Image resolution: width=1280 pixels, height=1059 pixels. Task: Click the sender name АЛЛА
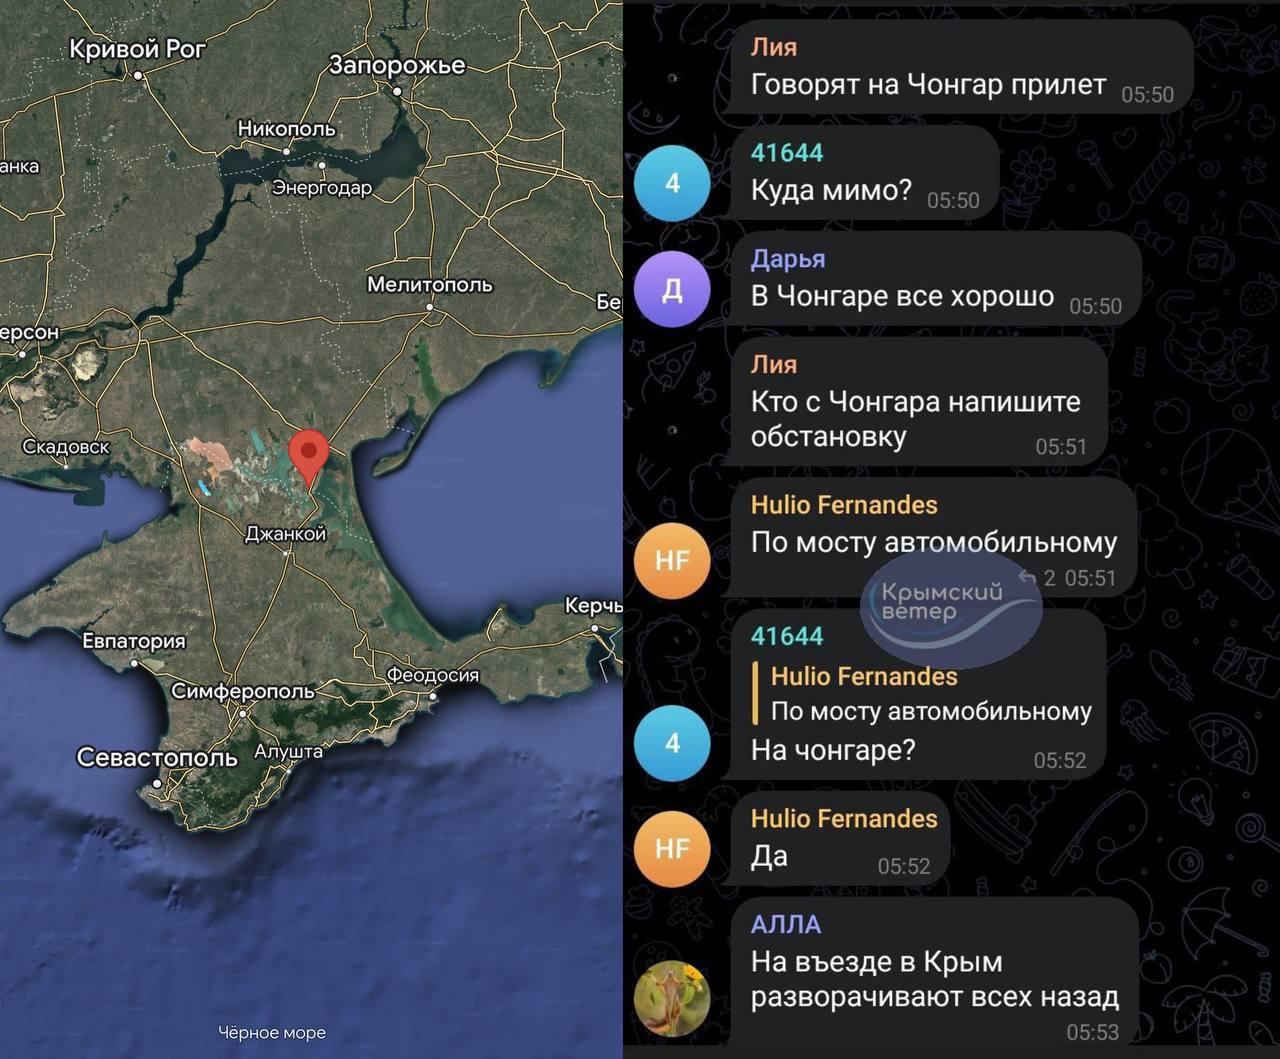click(x=786, y=924)
